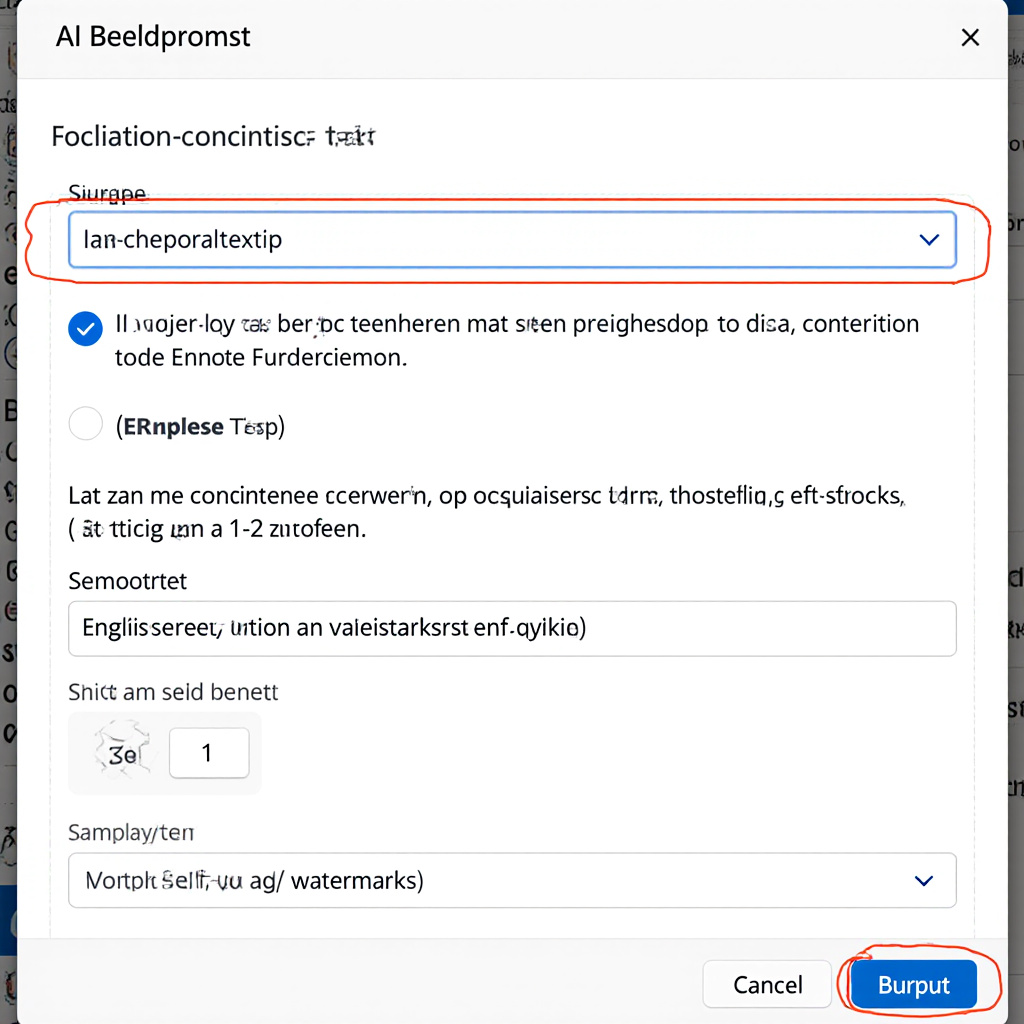Screen dimensions: 1024x1024
Task: Open the Ian-cheporaltextip dropdown
Action: 512,240
